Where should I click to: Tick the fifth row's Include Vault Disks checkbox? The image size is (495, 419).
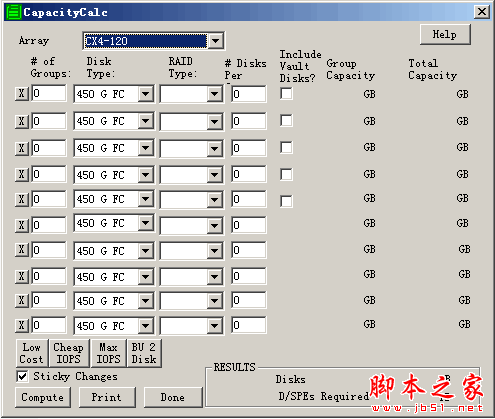[x=286, y=201]
